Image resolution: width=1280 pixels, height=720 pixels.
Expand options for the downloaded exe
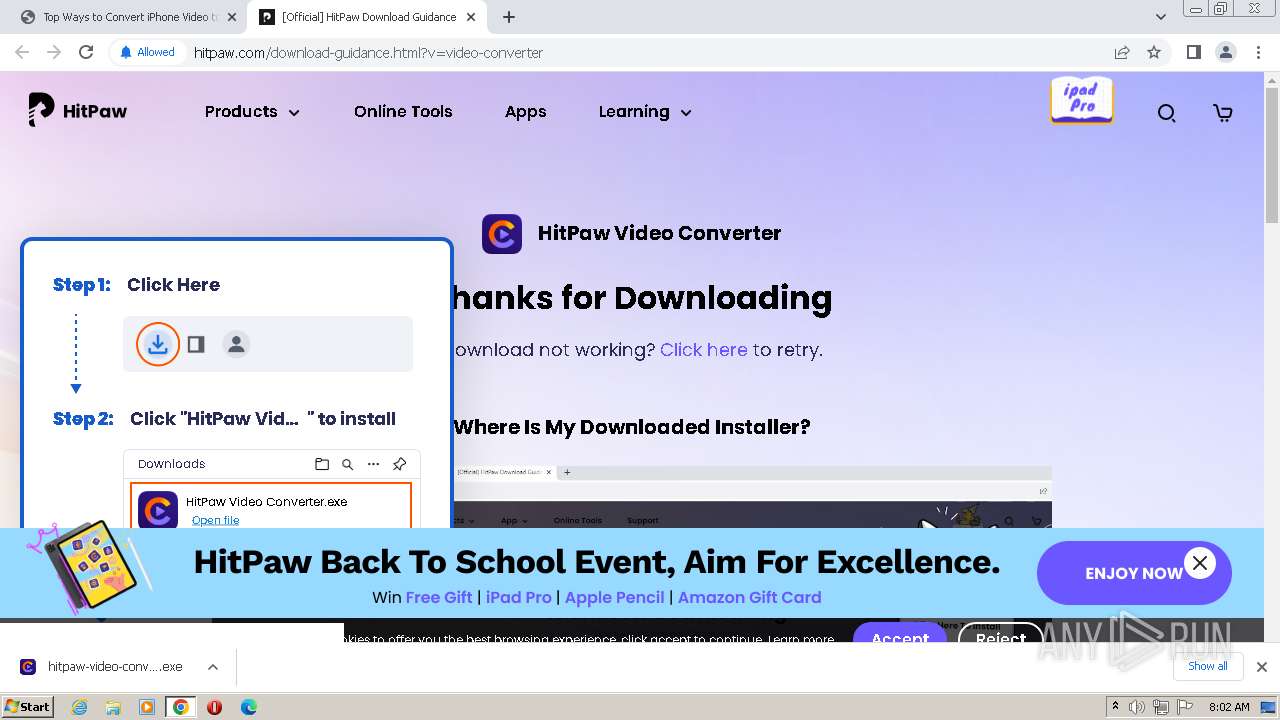coord(213,667)
